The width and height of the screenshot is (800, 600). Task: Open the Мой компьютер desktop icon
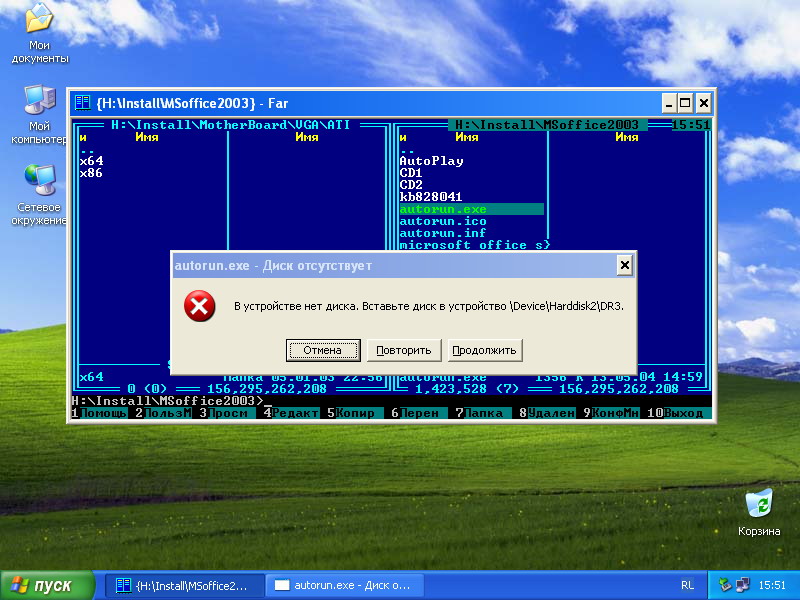[40, 115]
